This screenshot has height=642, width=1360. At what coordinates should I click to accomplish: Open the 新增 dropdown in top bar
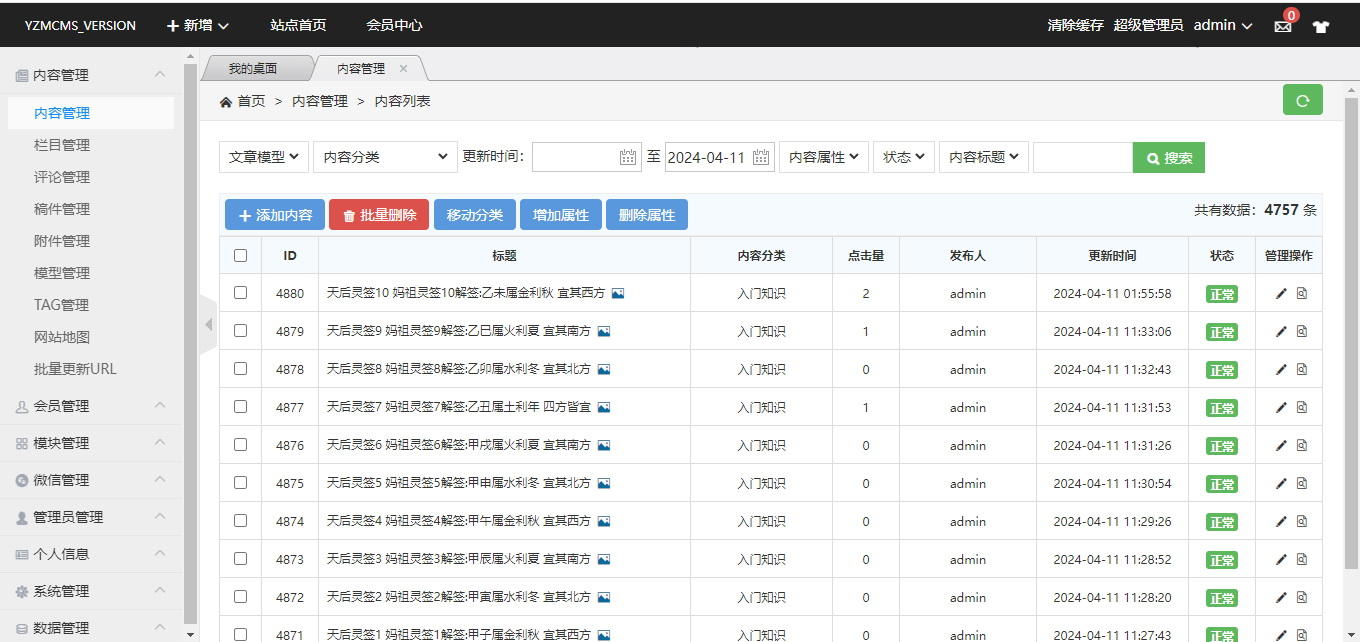coord(198,25)
